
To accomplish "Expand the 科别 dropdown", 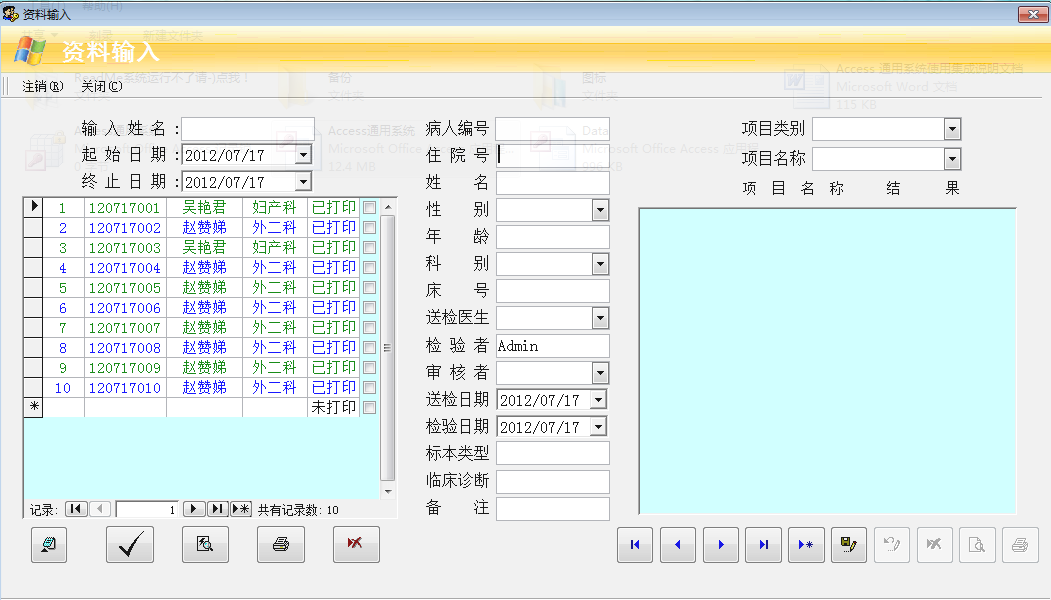I will 600,264.
